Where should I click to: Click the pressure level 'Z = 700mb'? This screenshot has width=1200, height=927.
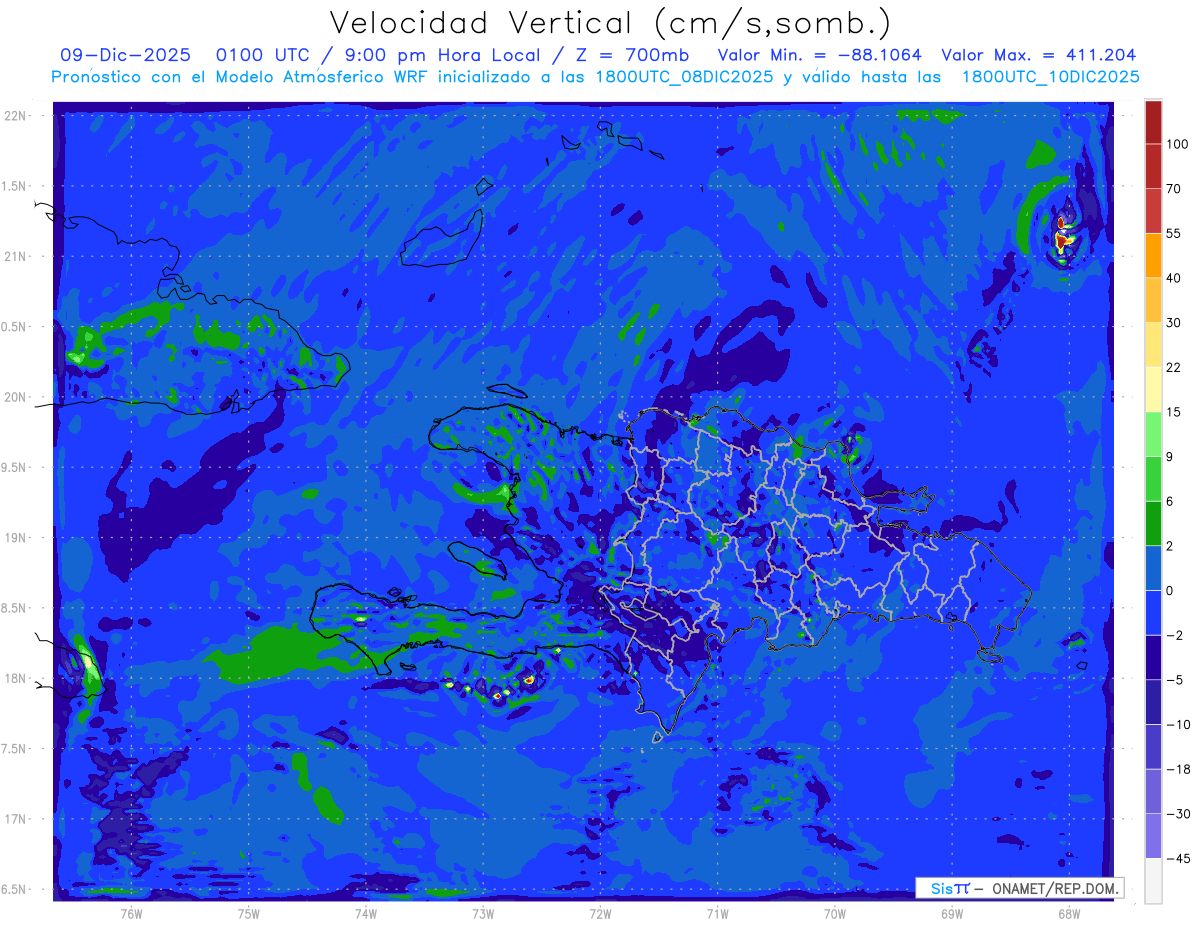632,55
